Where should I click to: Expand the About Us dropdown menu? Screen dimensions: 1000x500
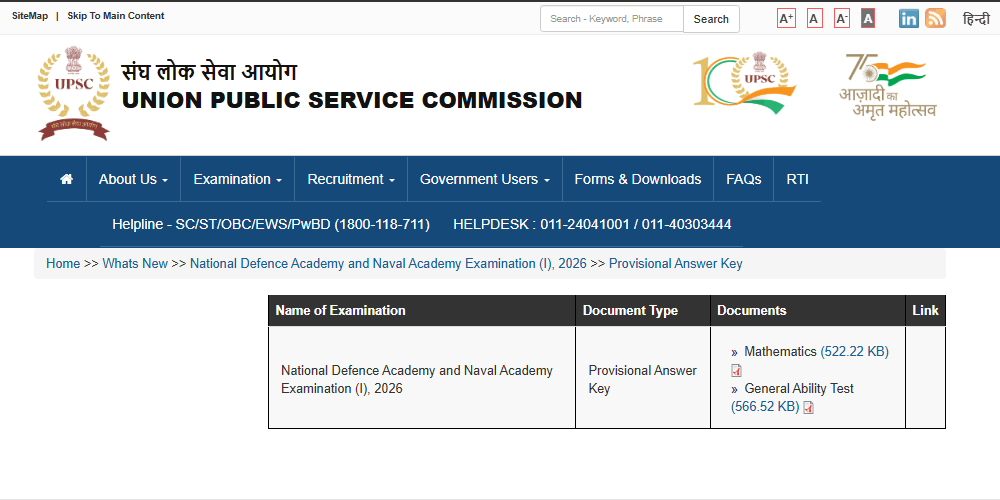click(x=133, y=179)
